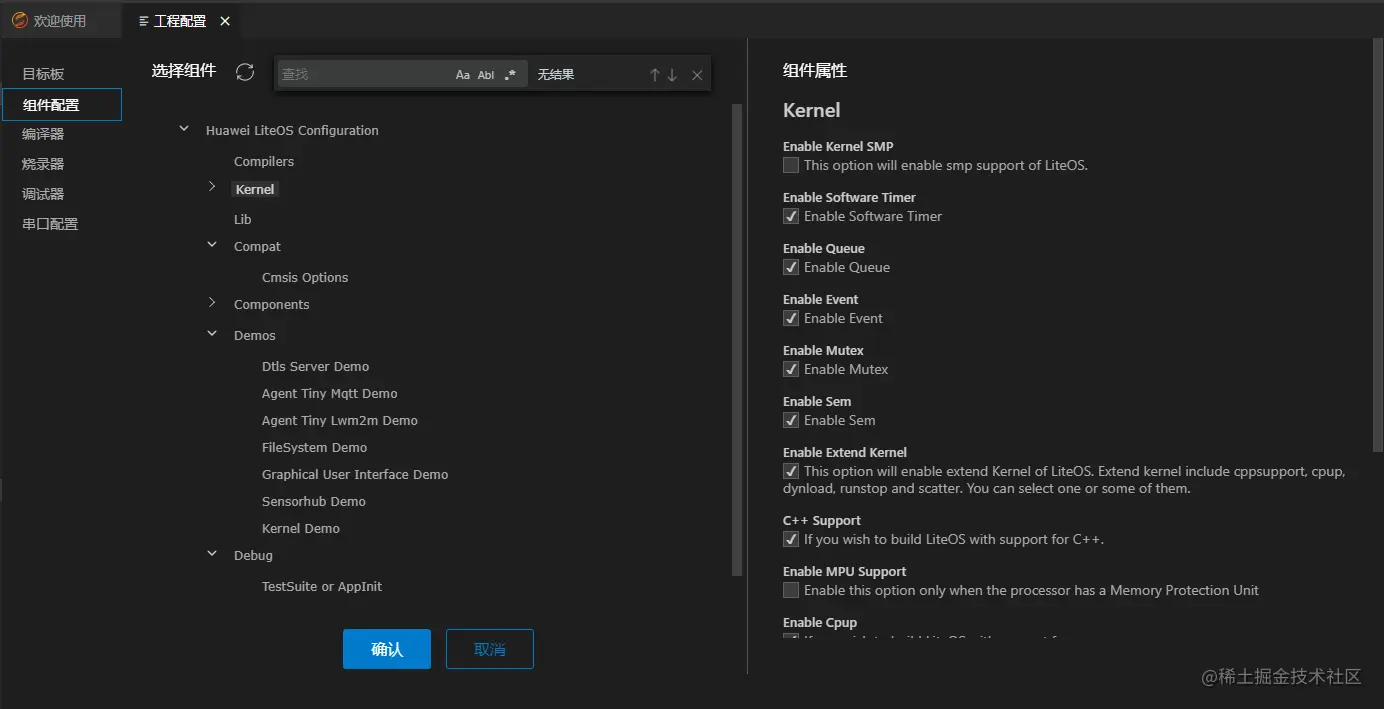Uncheck Enable Event checkbox
Screen dimensions: 1384x709
pyautogui.click(x=791, y=318)
